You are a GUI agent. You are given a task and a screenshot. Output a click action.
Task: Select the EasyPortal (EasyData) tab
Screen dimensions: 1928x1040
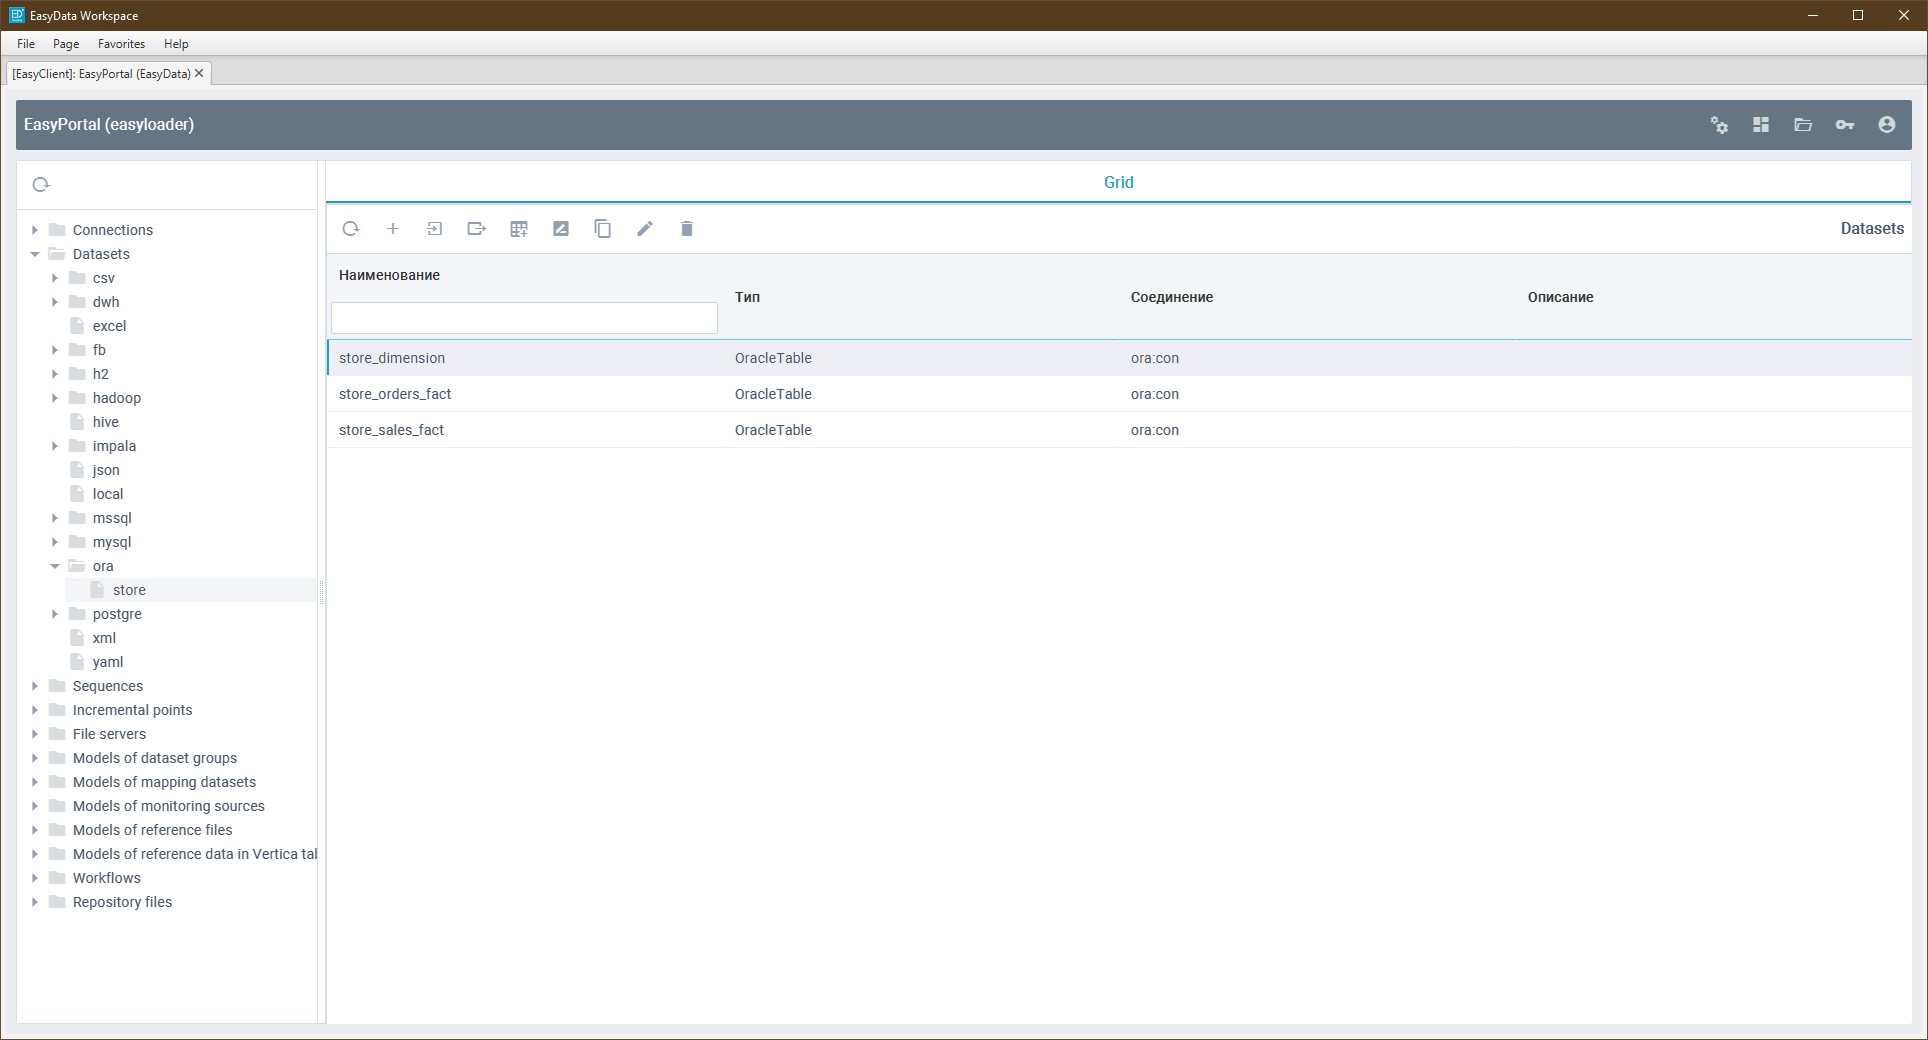[x=101, y=74]
